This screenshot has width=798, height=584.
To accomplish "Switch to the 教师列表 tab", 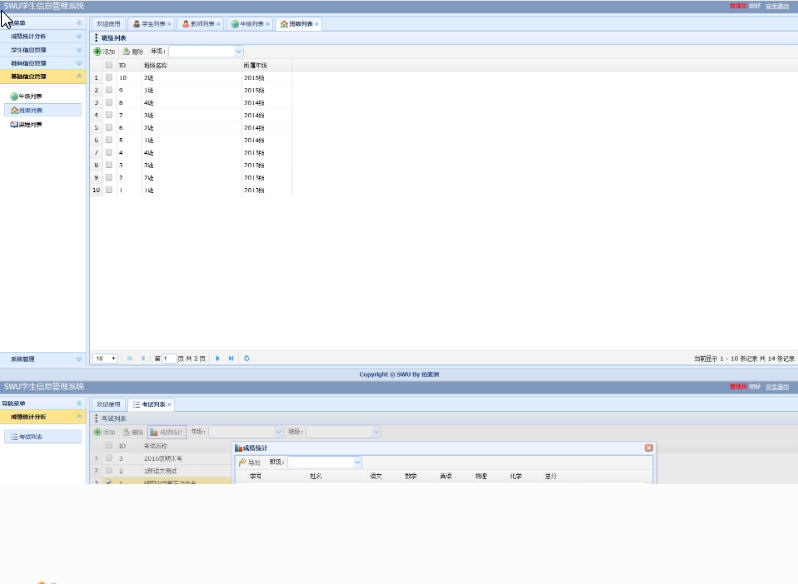I will pyautogui.click(x=200, y=24).
